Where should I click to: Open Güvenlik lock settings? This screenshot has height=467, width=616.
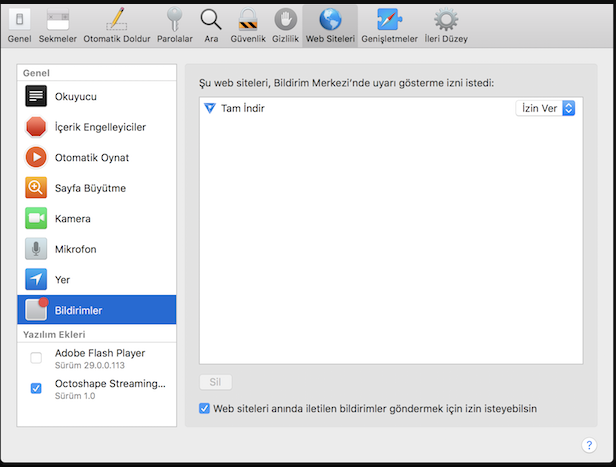tap(249, 25)
